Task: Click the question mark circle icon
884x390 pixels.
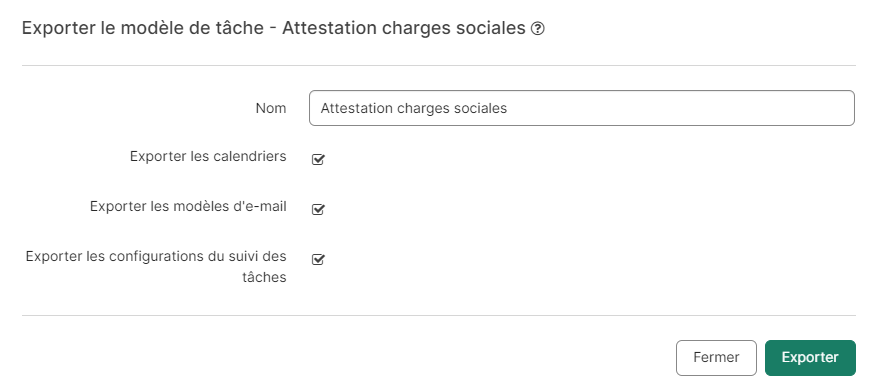Action: pos(538,29)
